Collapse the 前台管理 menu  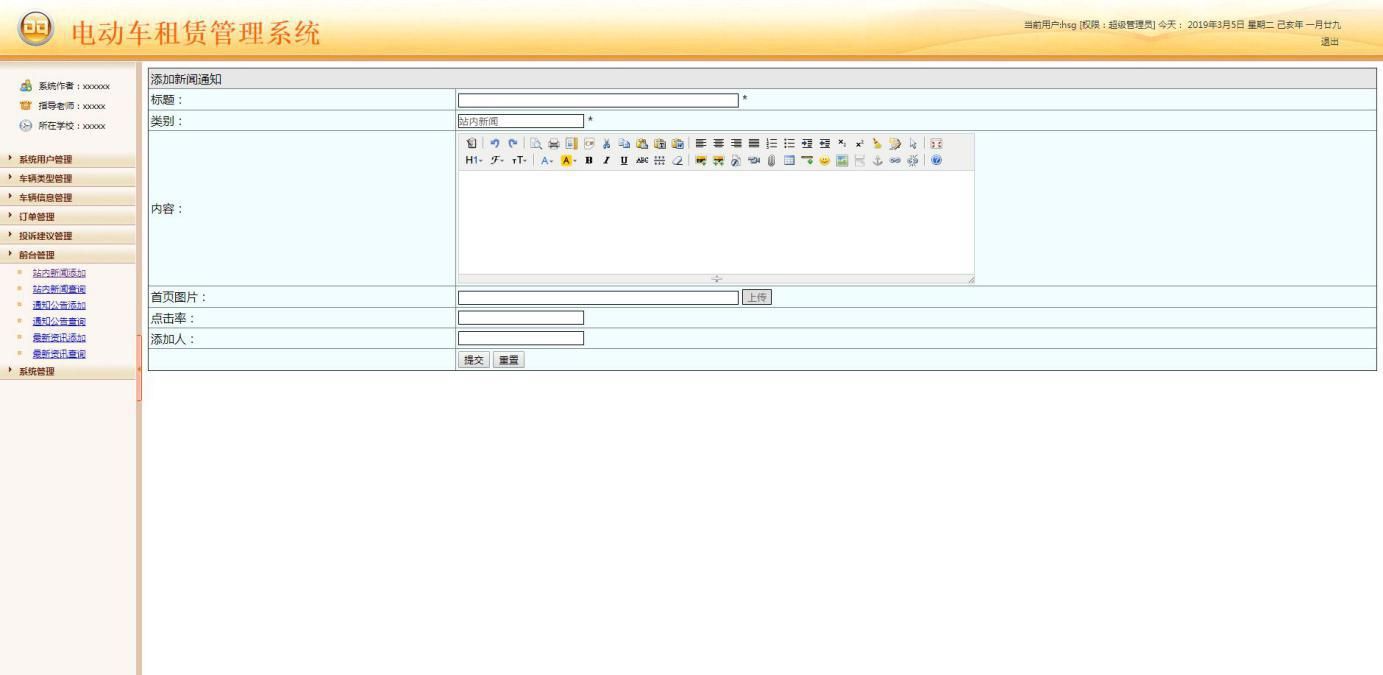click(69, 254)
